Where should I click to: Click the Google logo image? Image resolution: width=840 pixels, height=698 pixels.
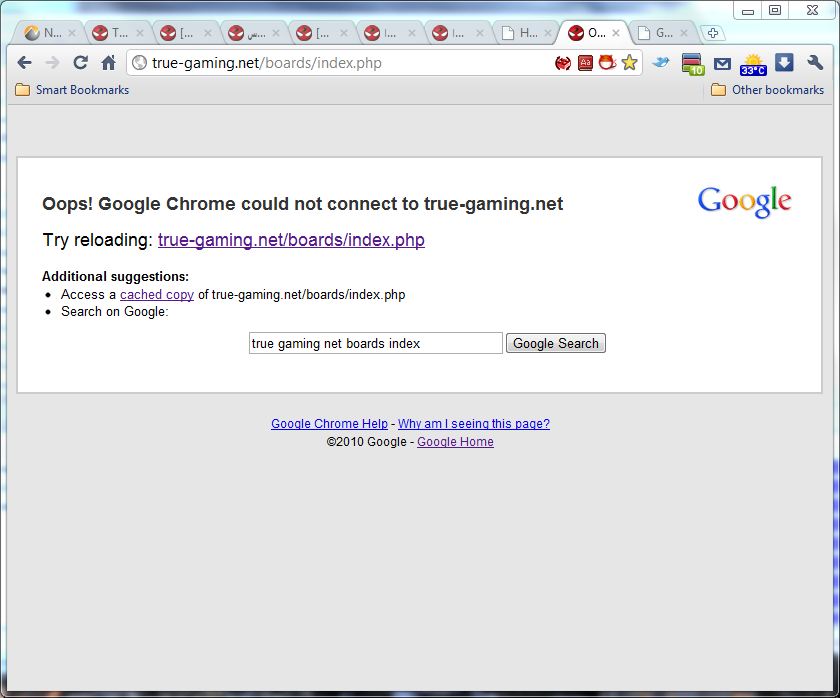[x=744, y=202]
